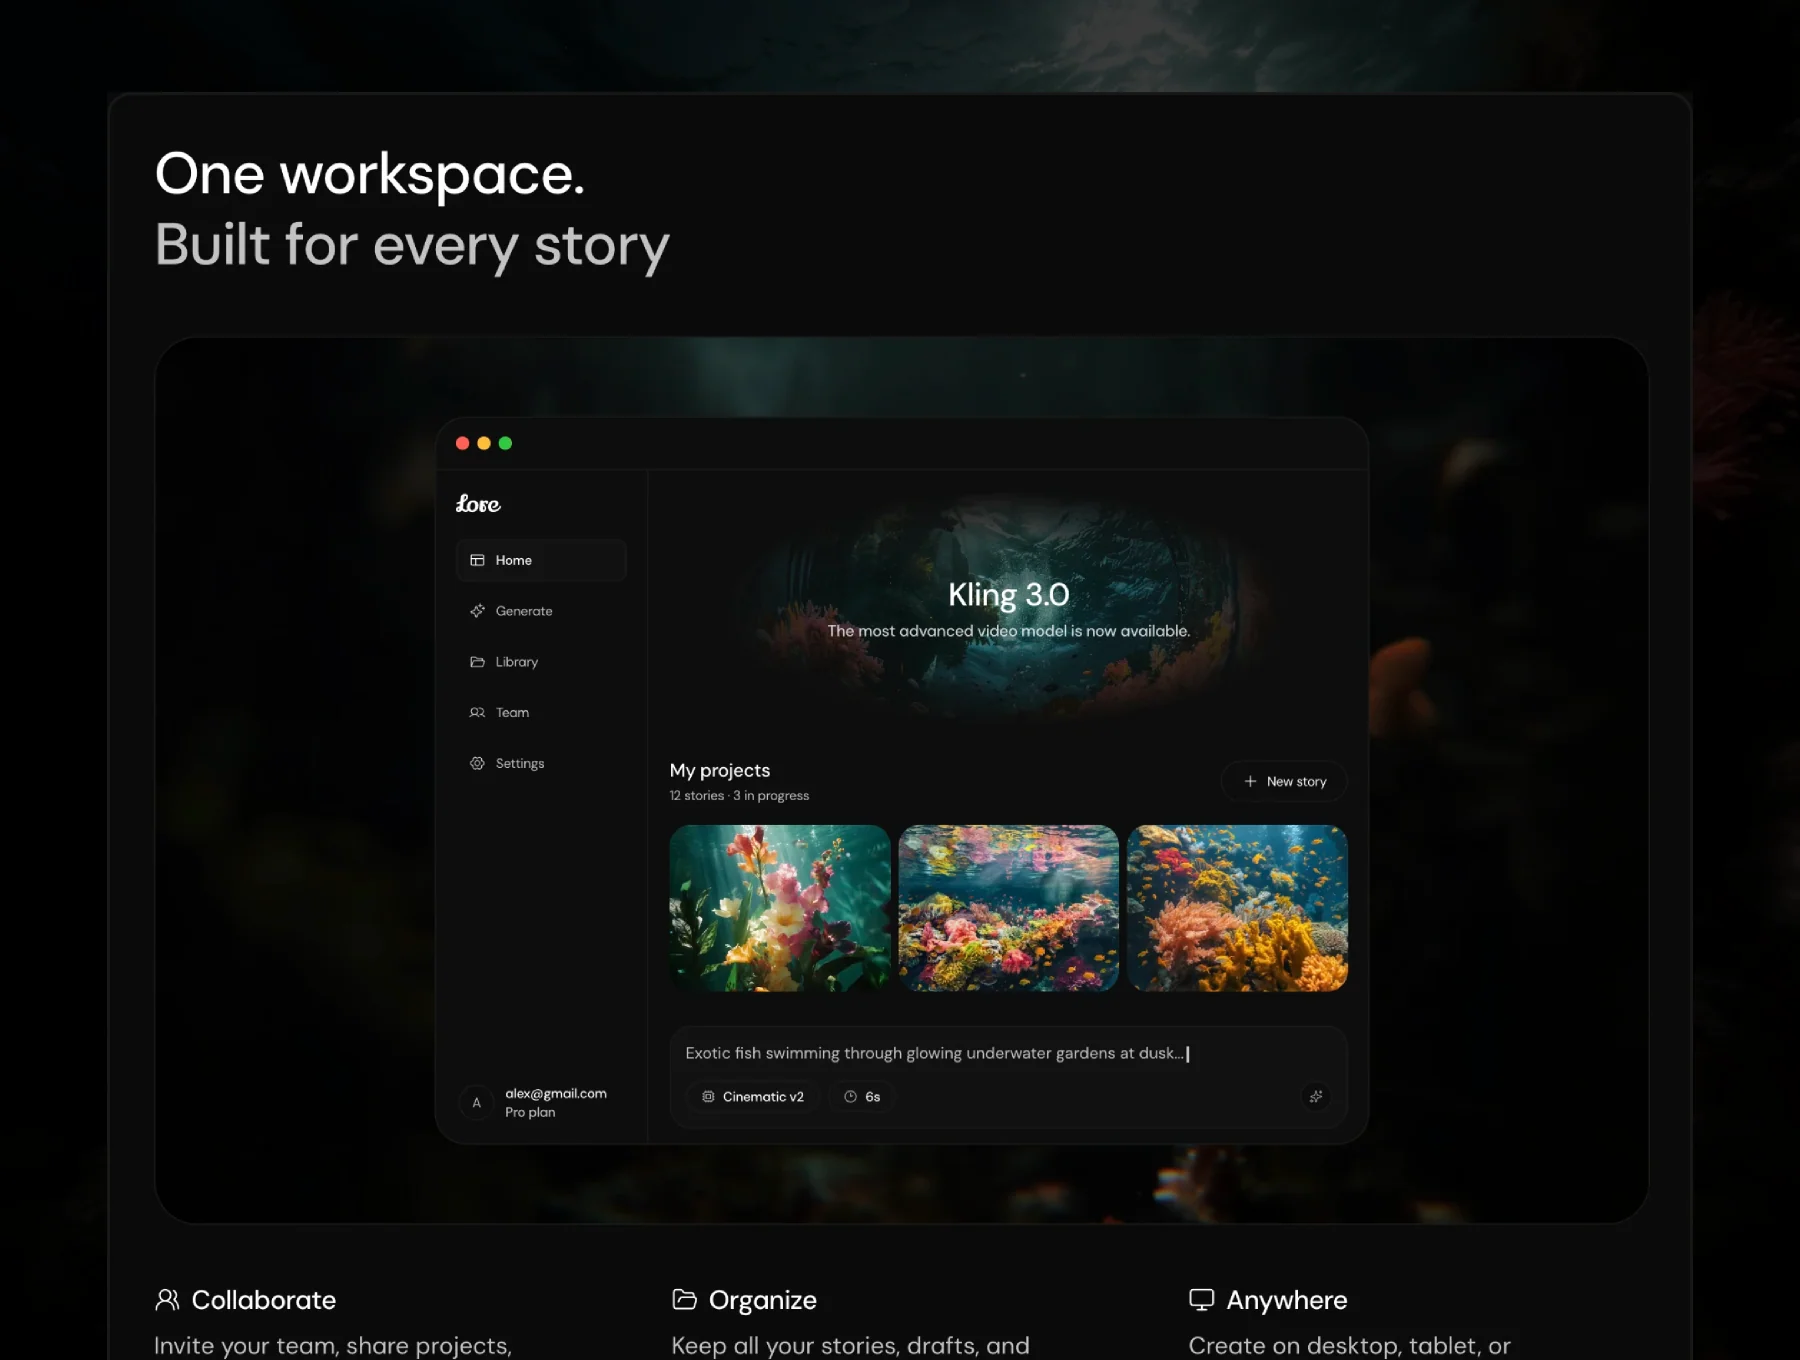Go to Library in sidebar
This screenshot has height=1360, width=1800.
(x=541, y=662)
